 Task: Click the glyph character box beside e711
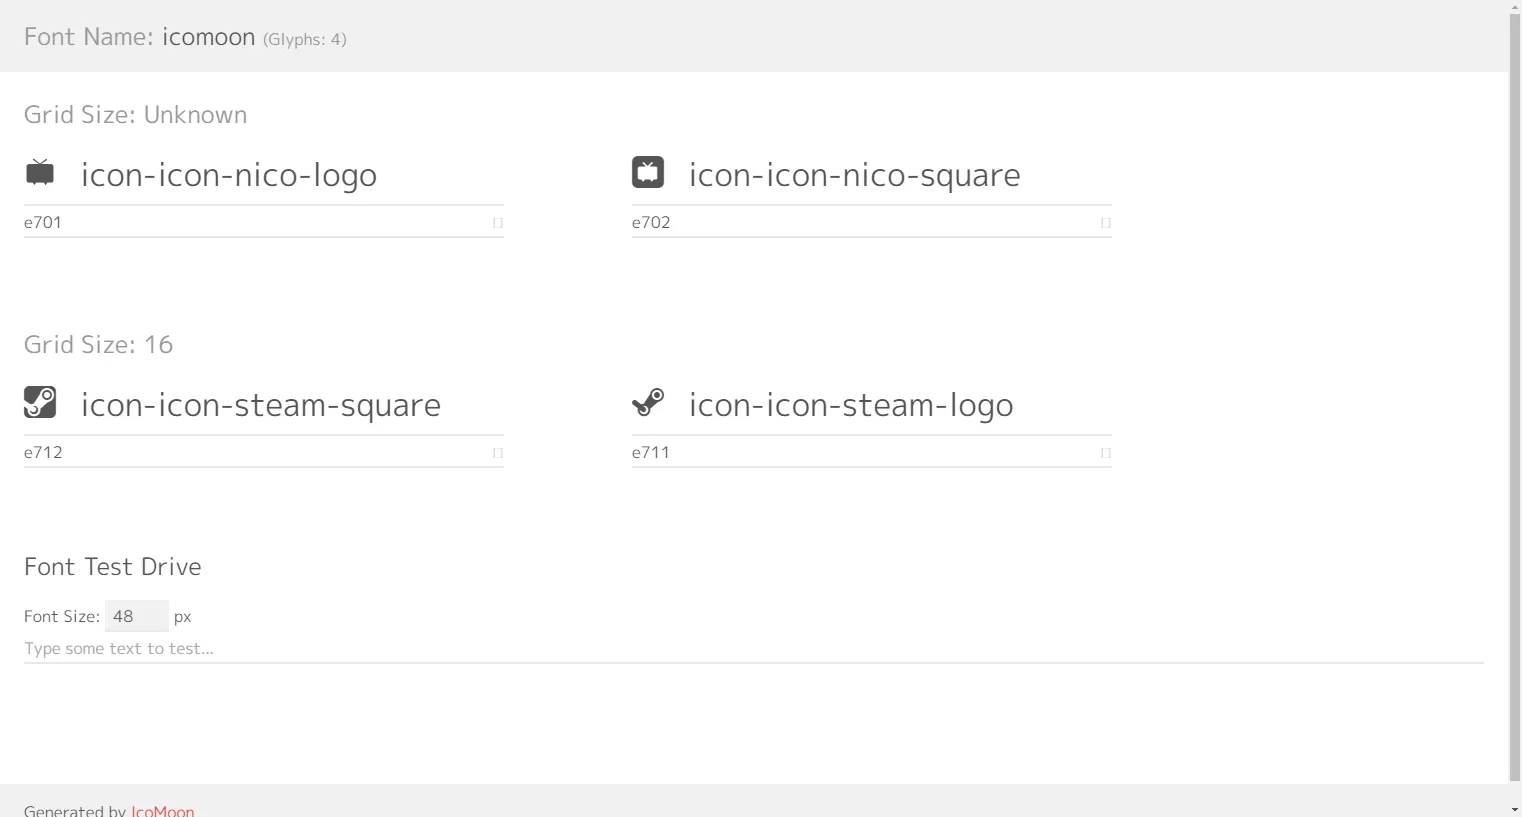click(1106, 453)
